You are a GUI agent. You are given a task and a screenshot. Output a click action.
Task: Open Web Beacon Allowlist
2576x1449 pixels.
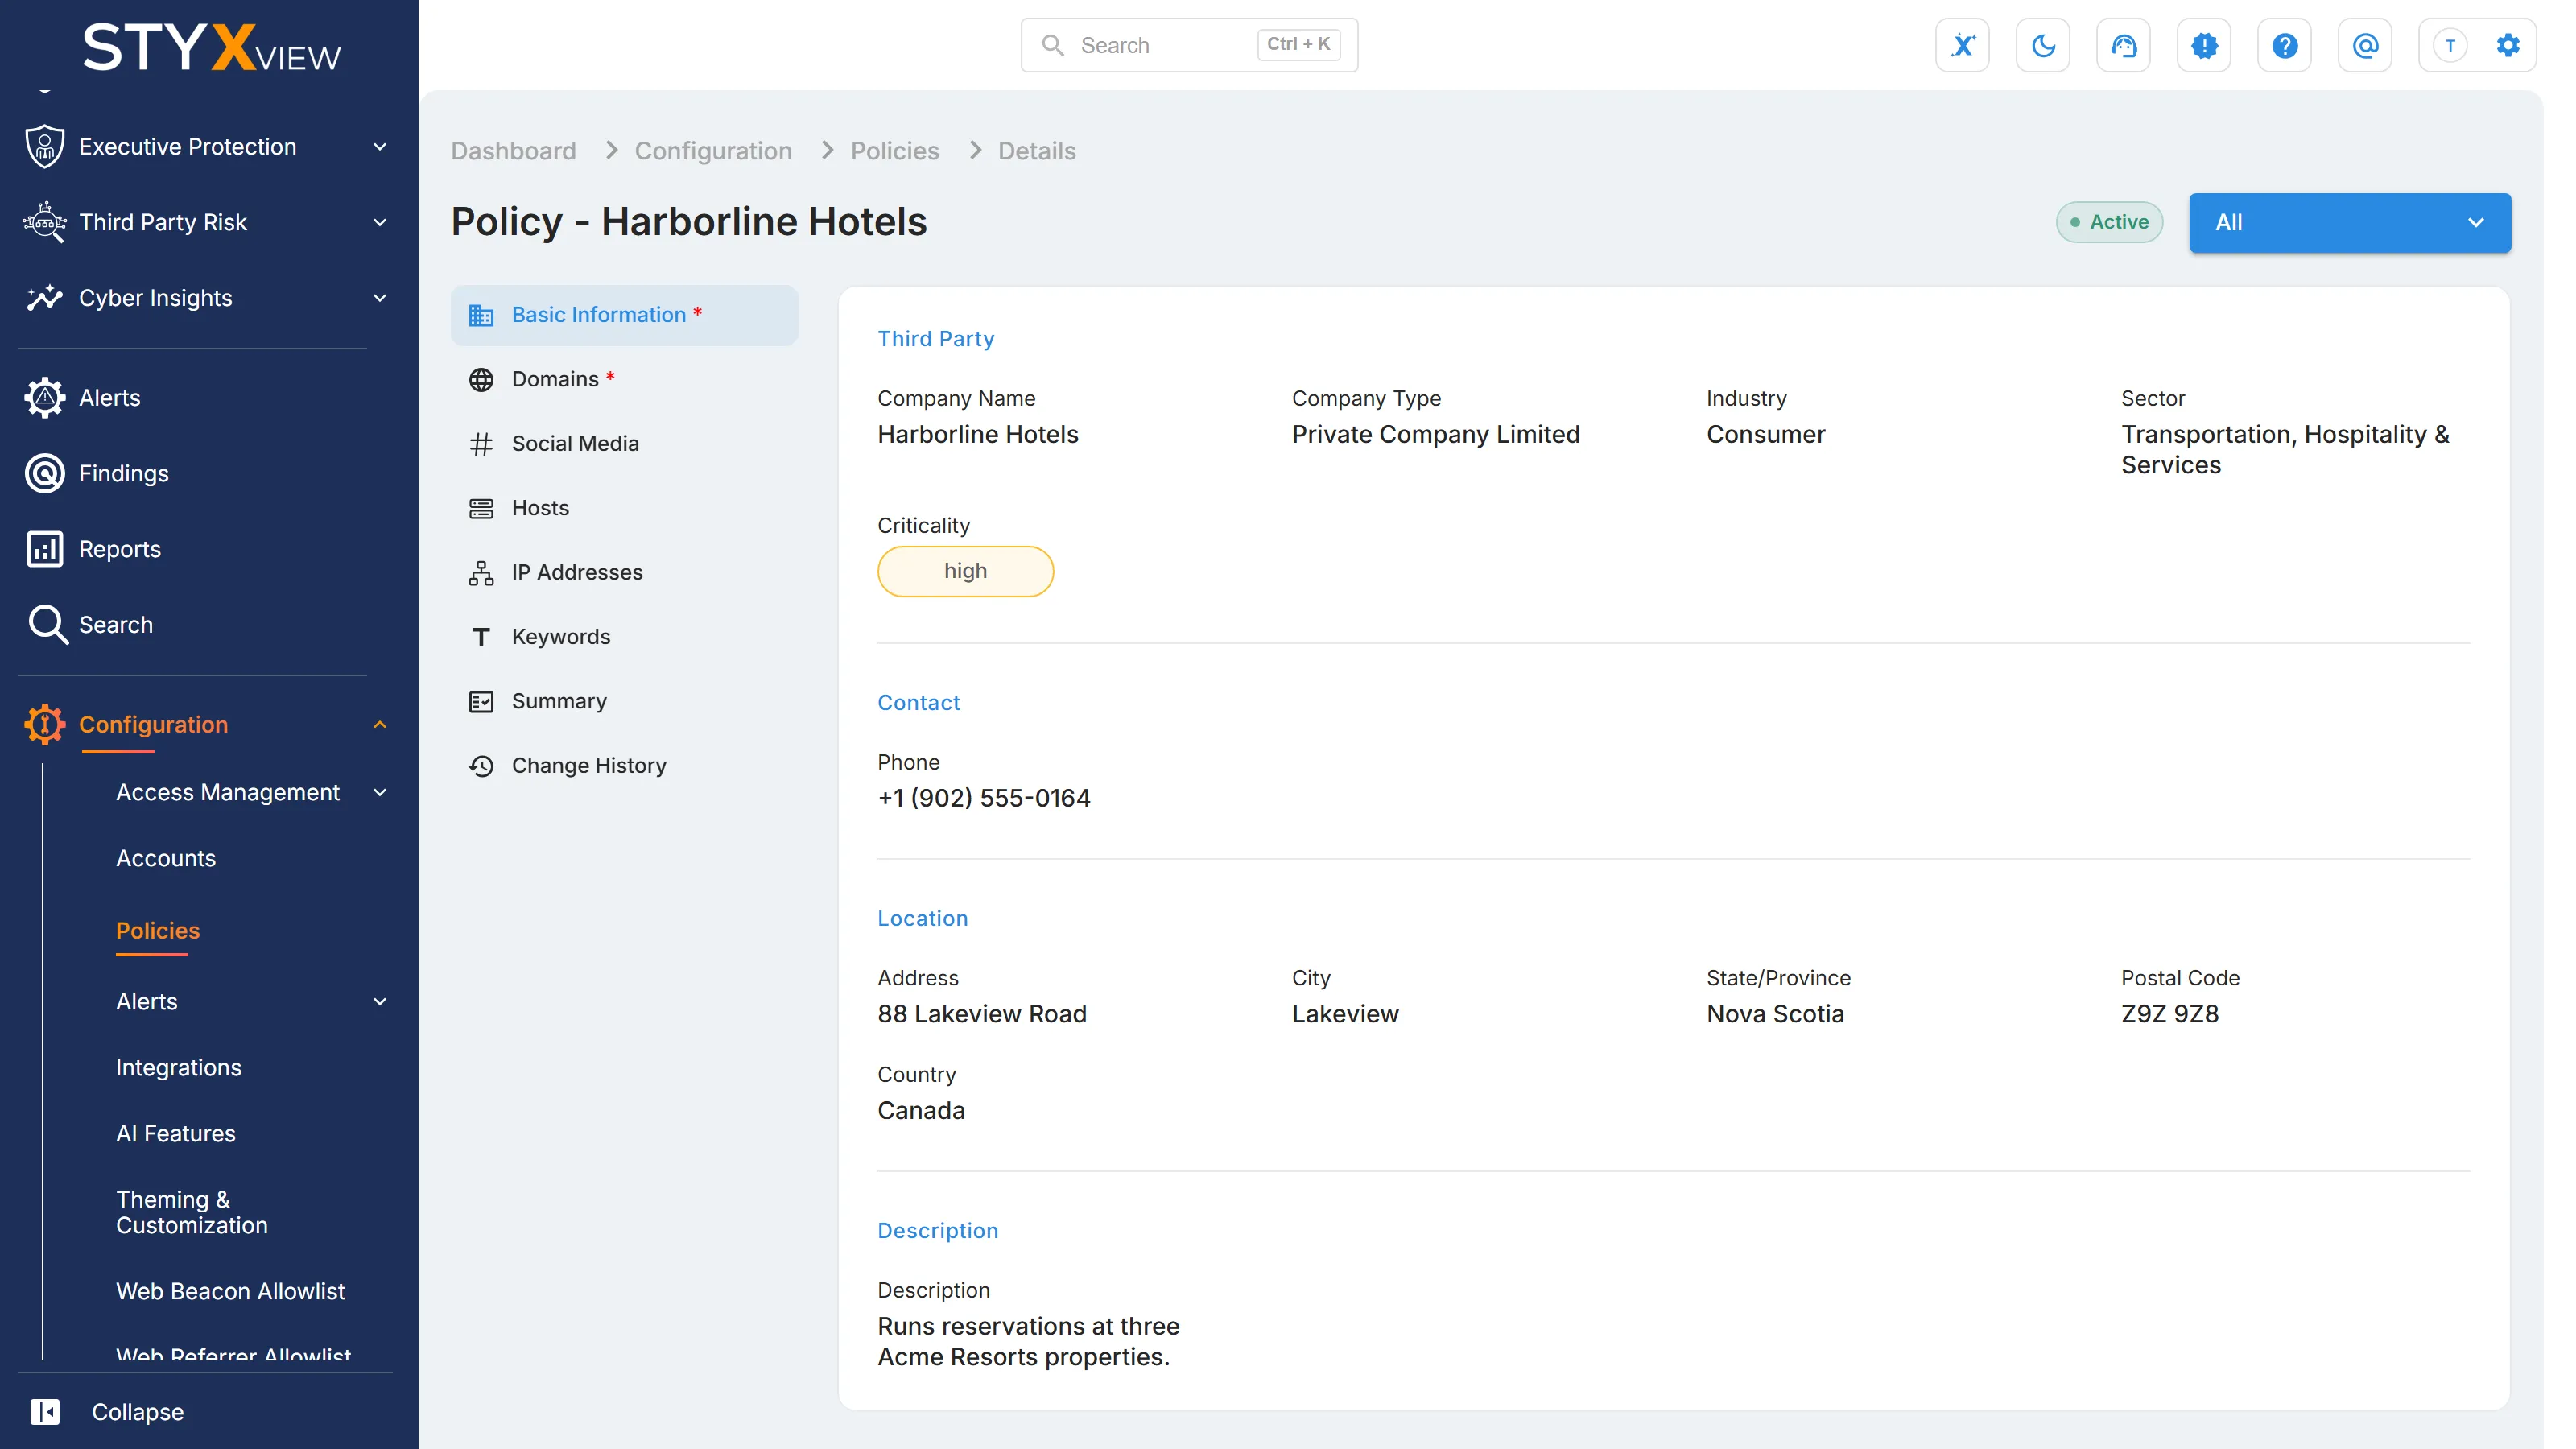pos(230,1292)
